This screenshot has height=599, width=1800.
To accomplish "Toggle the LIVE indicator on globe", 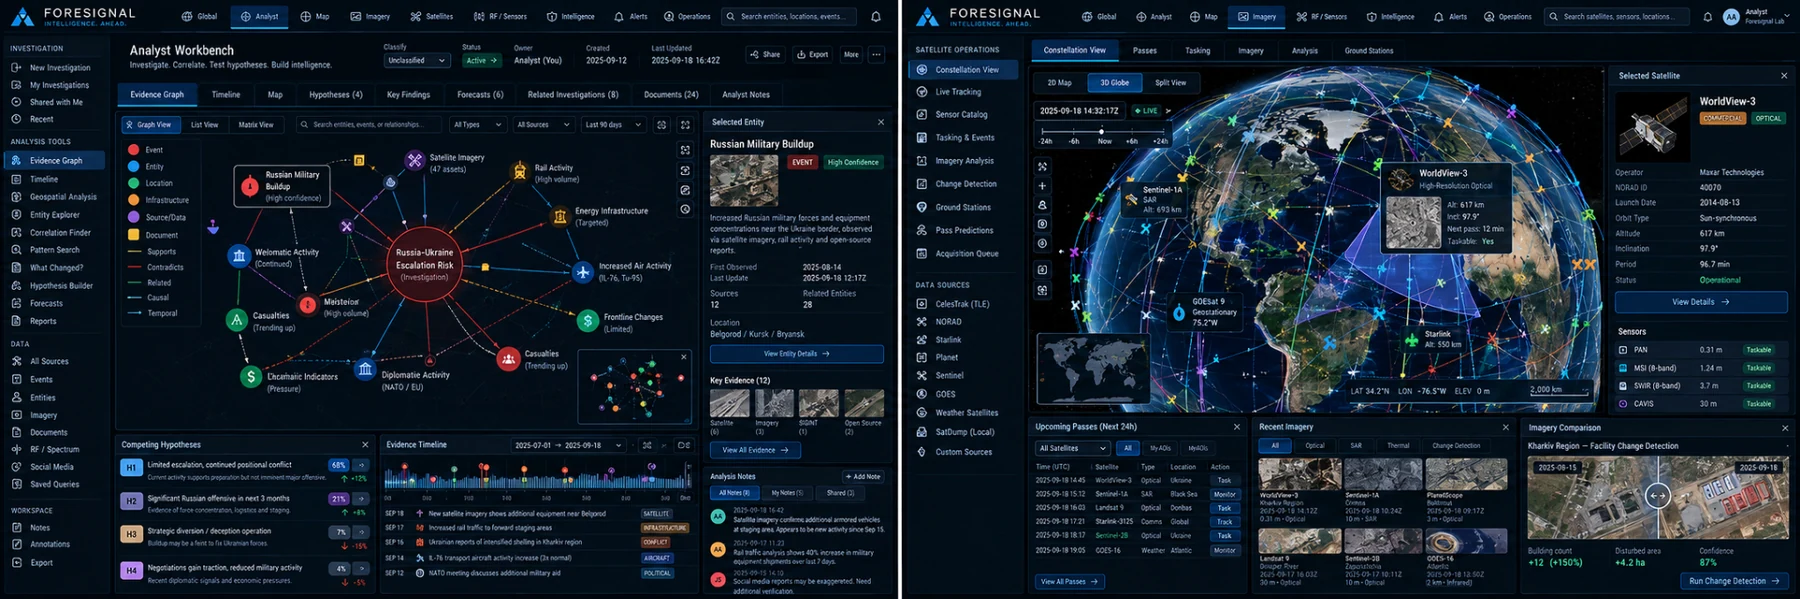I will point(1146,111).
